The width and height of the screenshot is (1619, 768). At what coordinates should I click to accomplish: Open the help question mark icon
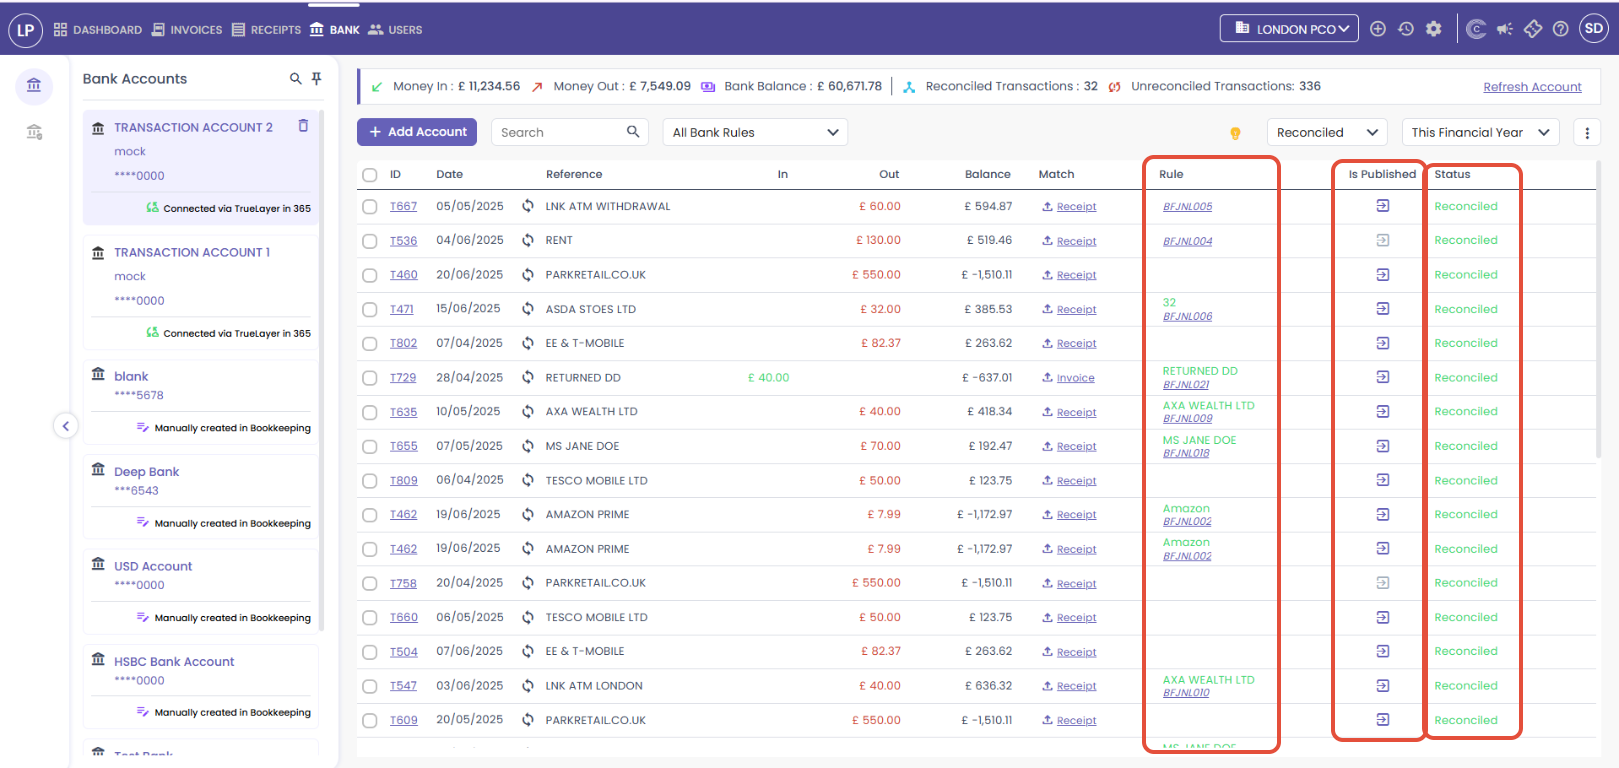[1560, 29]
